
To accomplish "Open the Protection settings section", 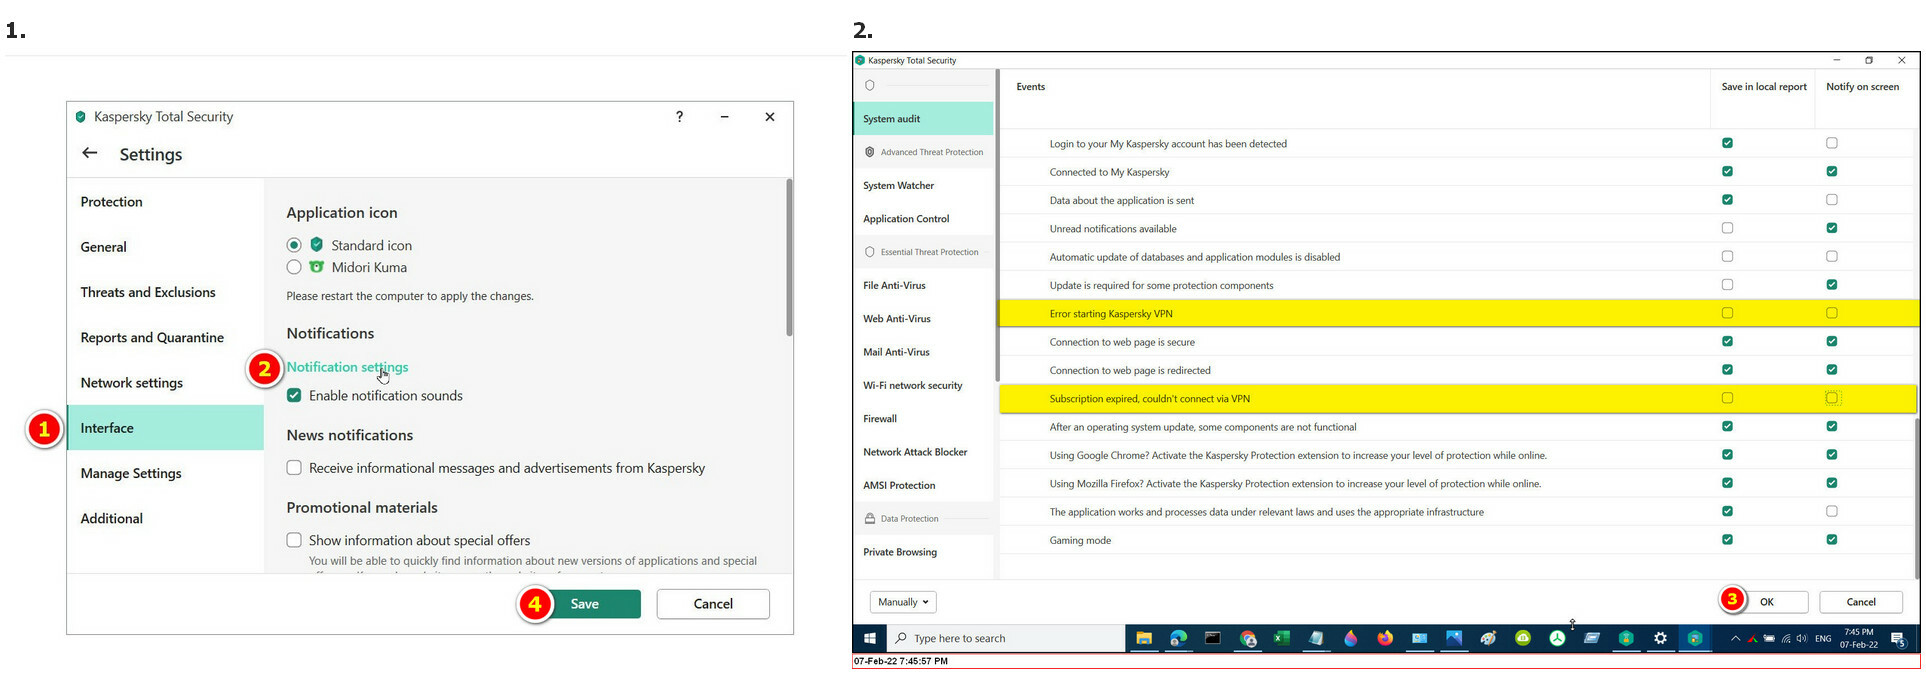I will pyautogui.click(x=165, y=201).
